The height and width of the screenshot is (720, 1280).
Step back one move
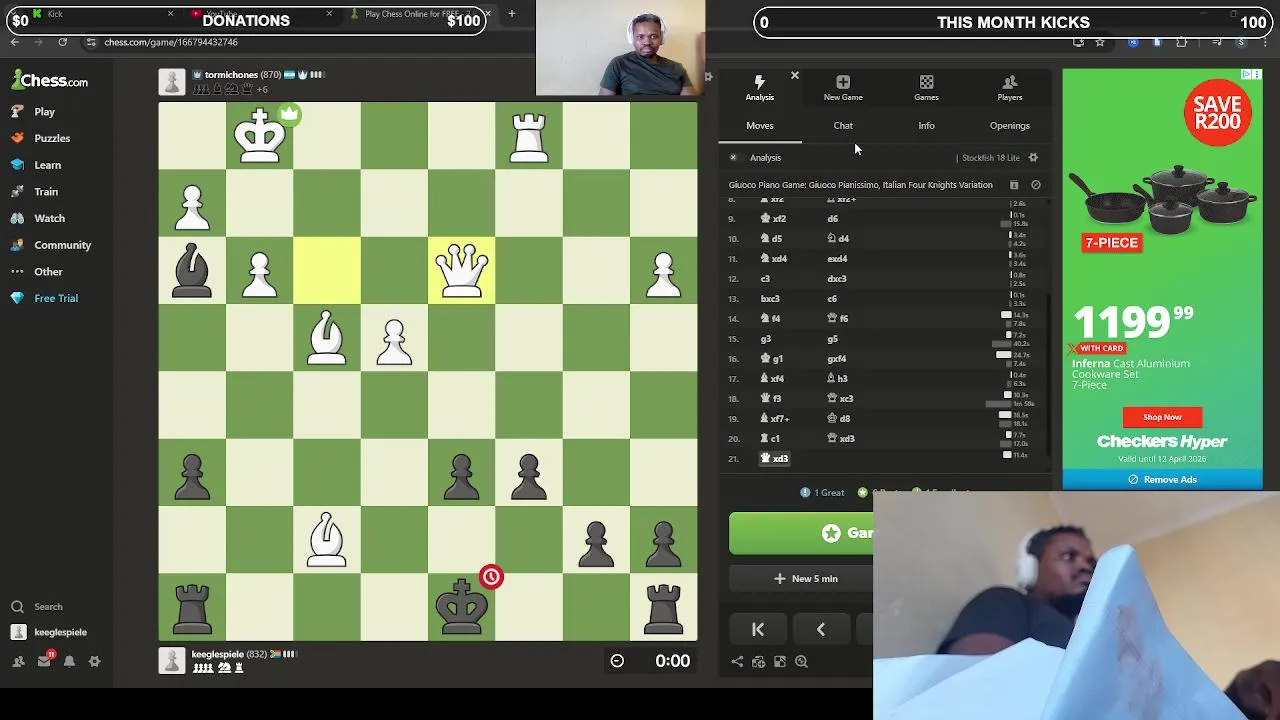pos(821,630)
